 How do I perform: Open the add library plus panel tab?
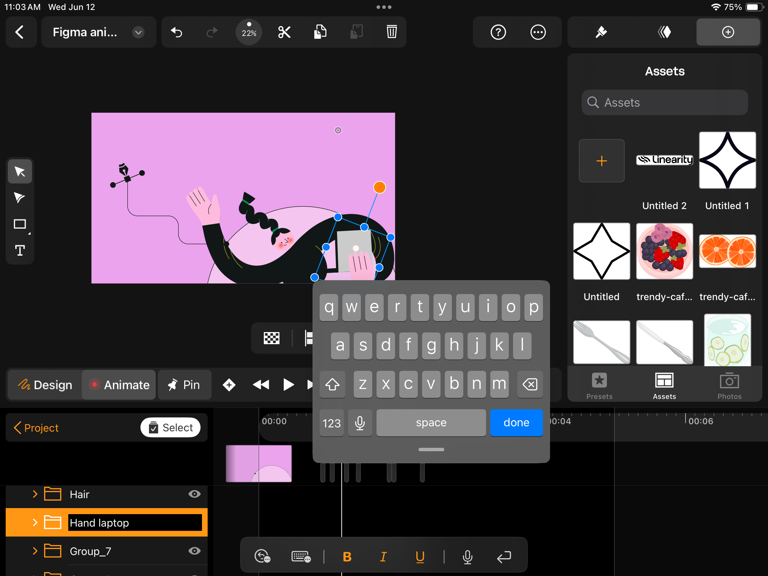click(728, 32)
